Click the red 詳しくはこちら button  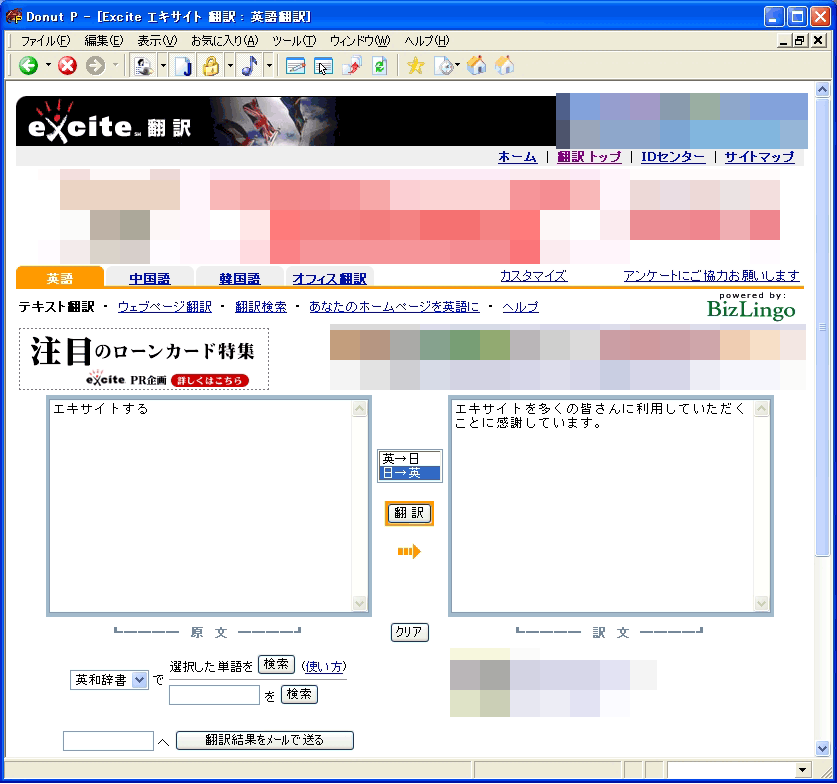pos(210,381)
